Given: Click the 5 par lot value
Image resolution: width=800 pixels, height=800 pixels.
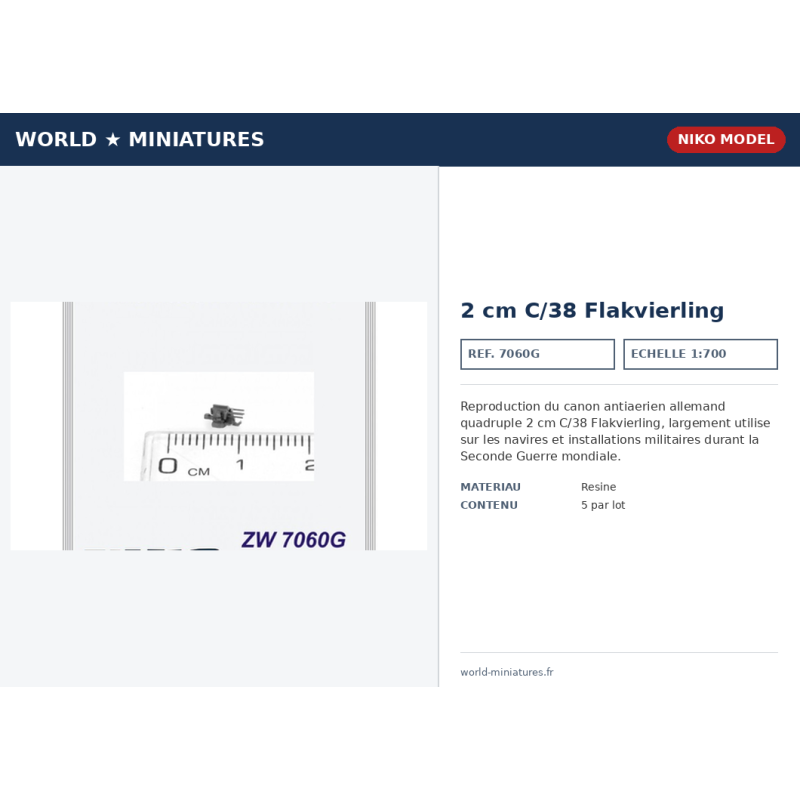Looking at the screenshot, I should tap(603, 505).
